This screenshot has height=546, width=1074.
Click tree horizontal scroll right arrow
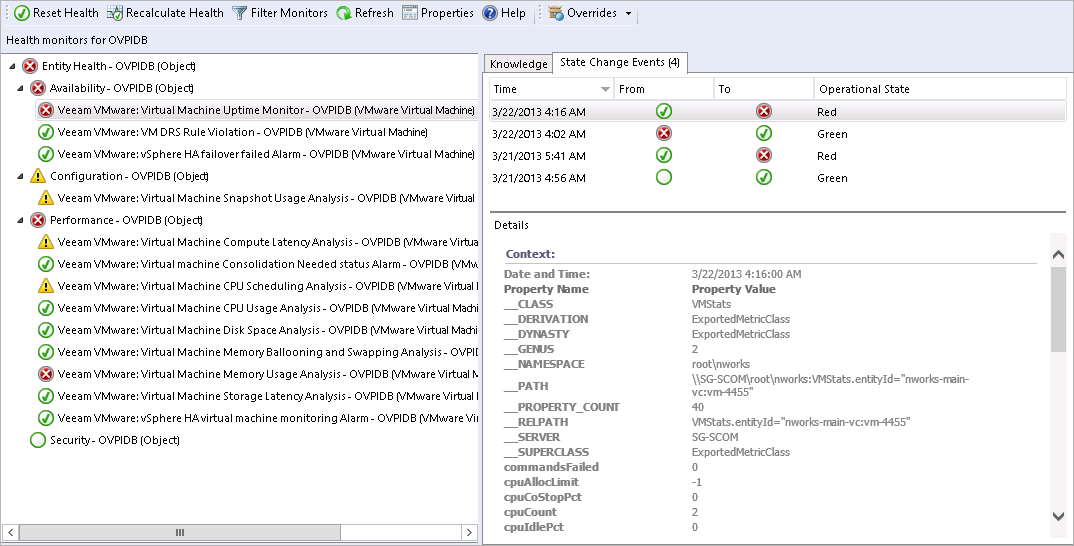[x=469, y=532]
